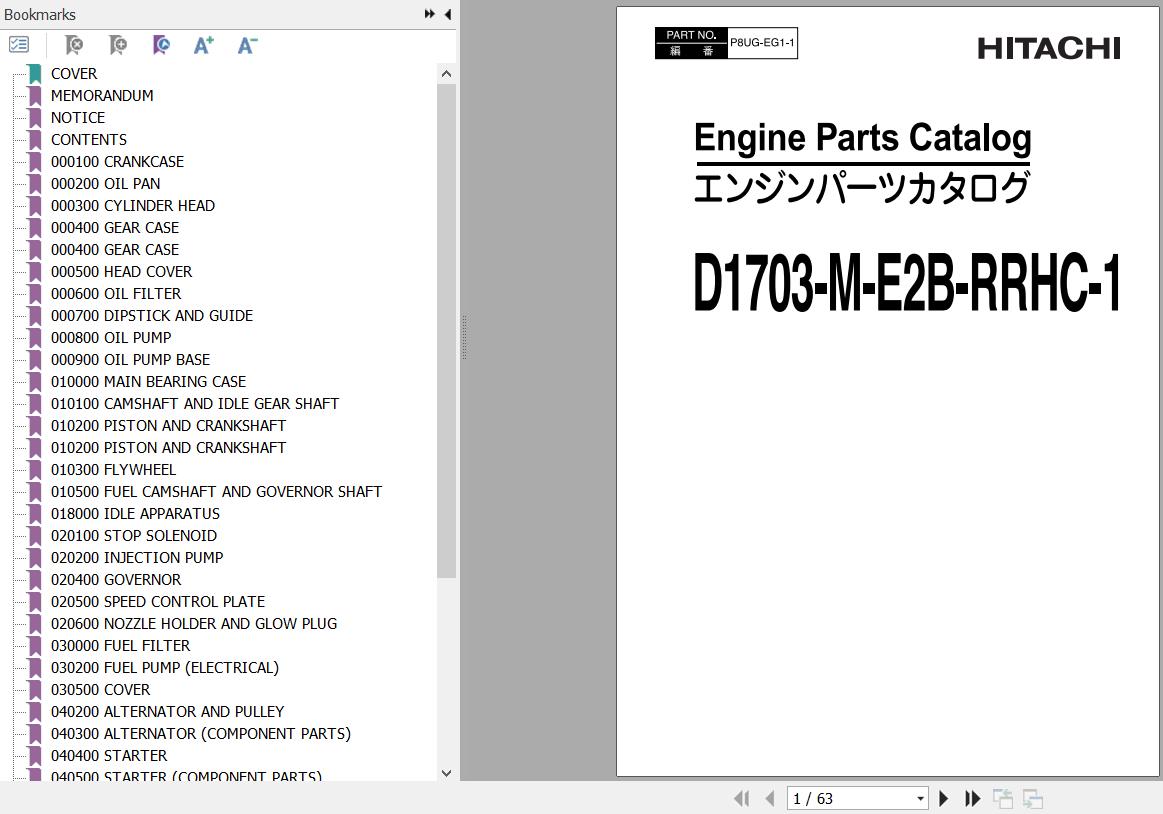The image size is (1163, 814).
Task: Open the 040200 ALTERNATOR AND PULLEY bookmark
Action: pyautogui.click(x=168, y=712)
